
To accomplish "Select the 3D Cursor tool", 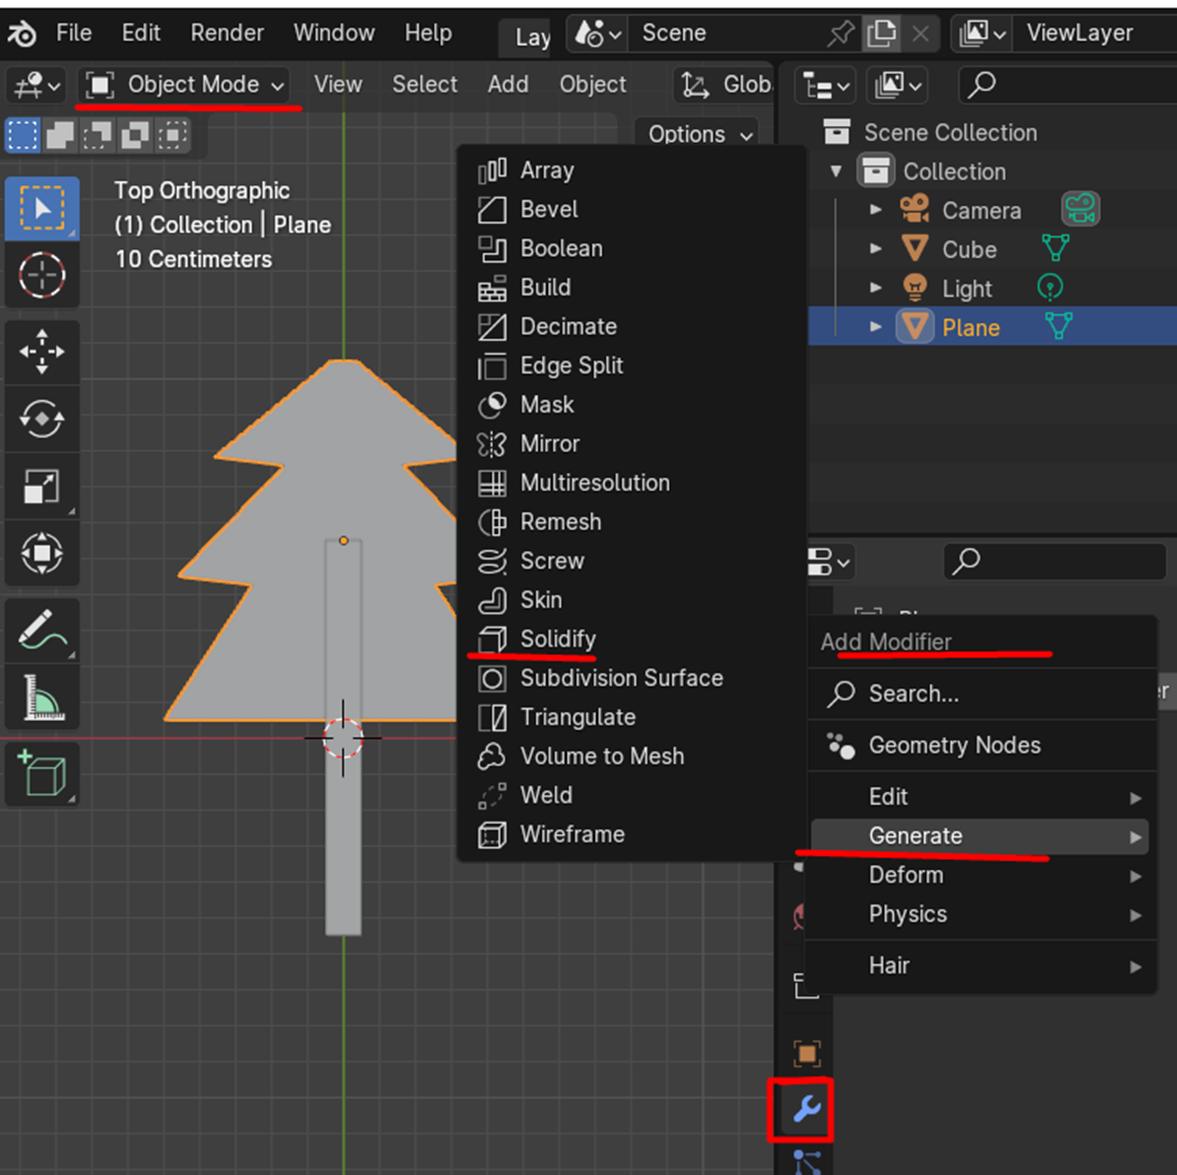I will 41,275.
